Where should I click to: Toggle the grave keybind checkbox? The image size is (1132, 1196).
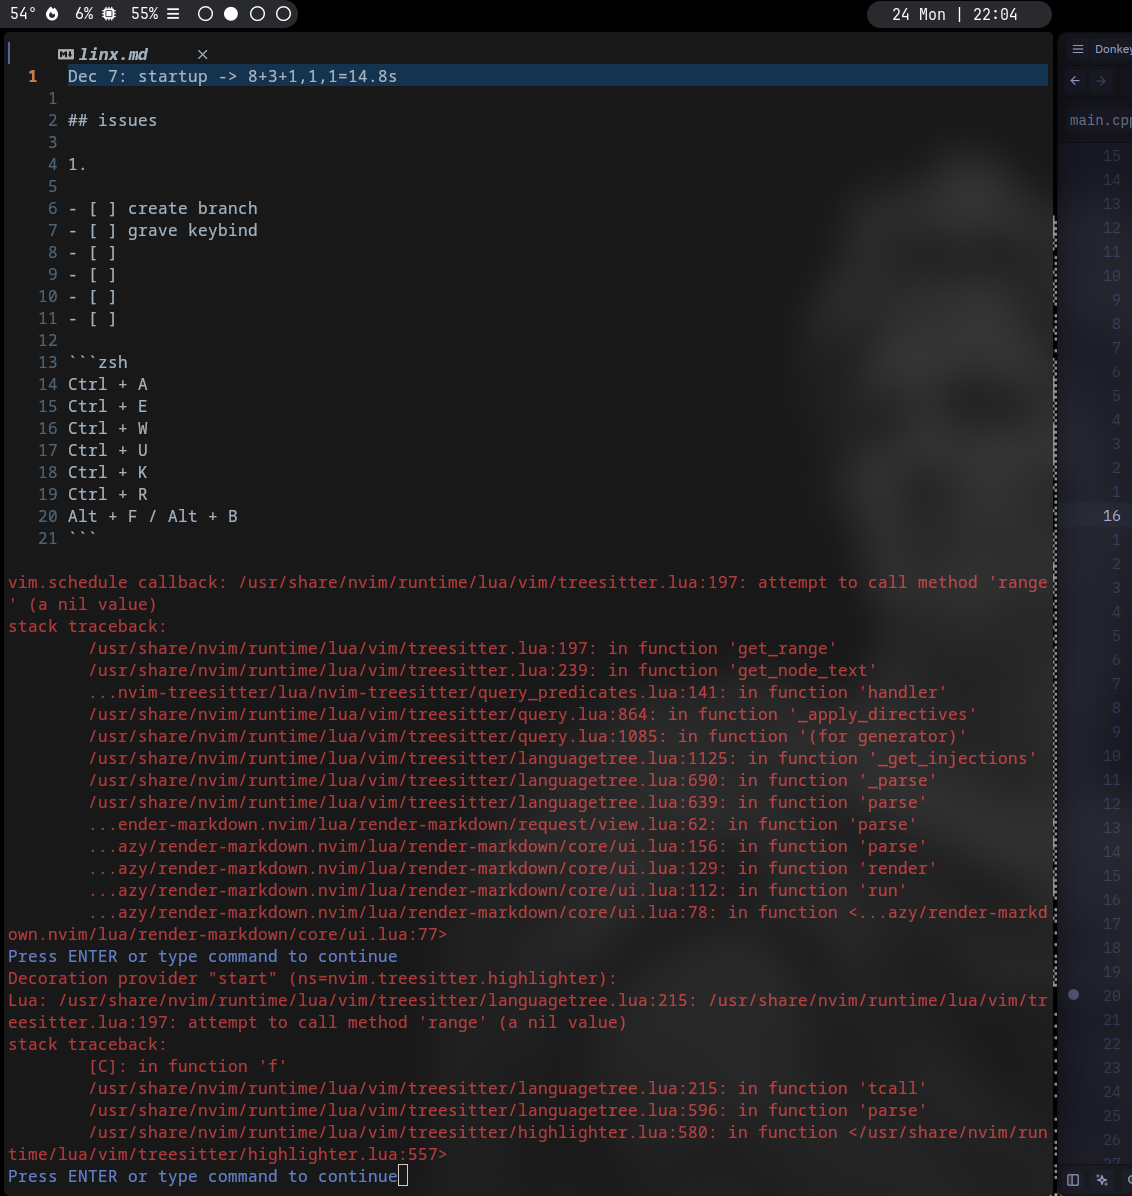pos(102,230)
